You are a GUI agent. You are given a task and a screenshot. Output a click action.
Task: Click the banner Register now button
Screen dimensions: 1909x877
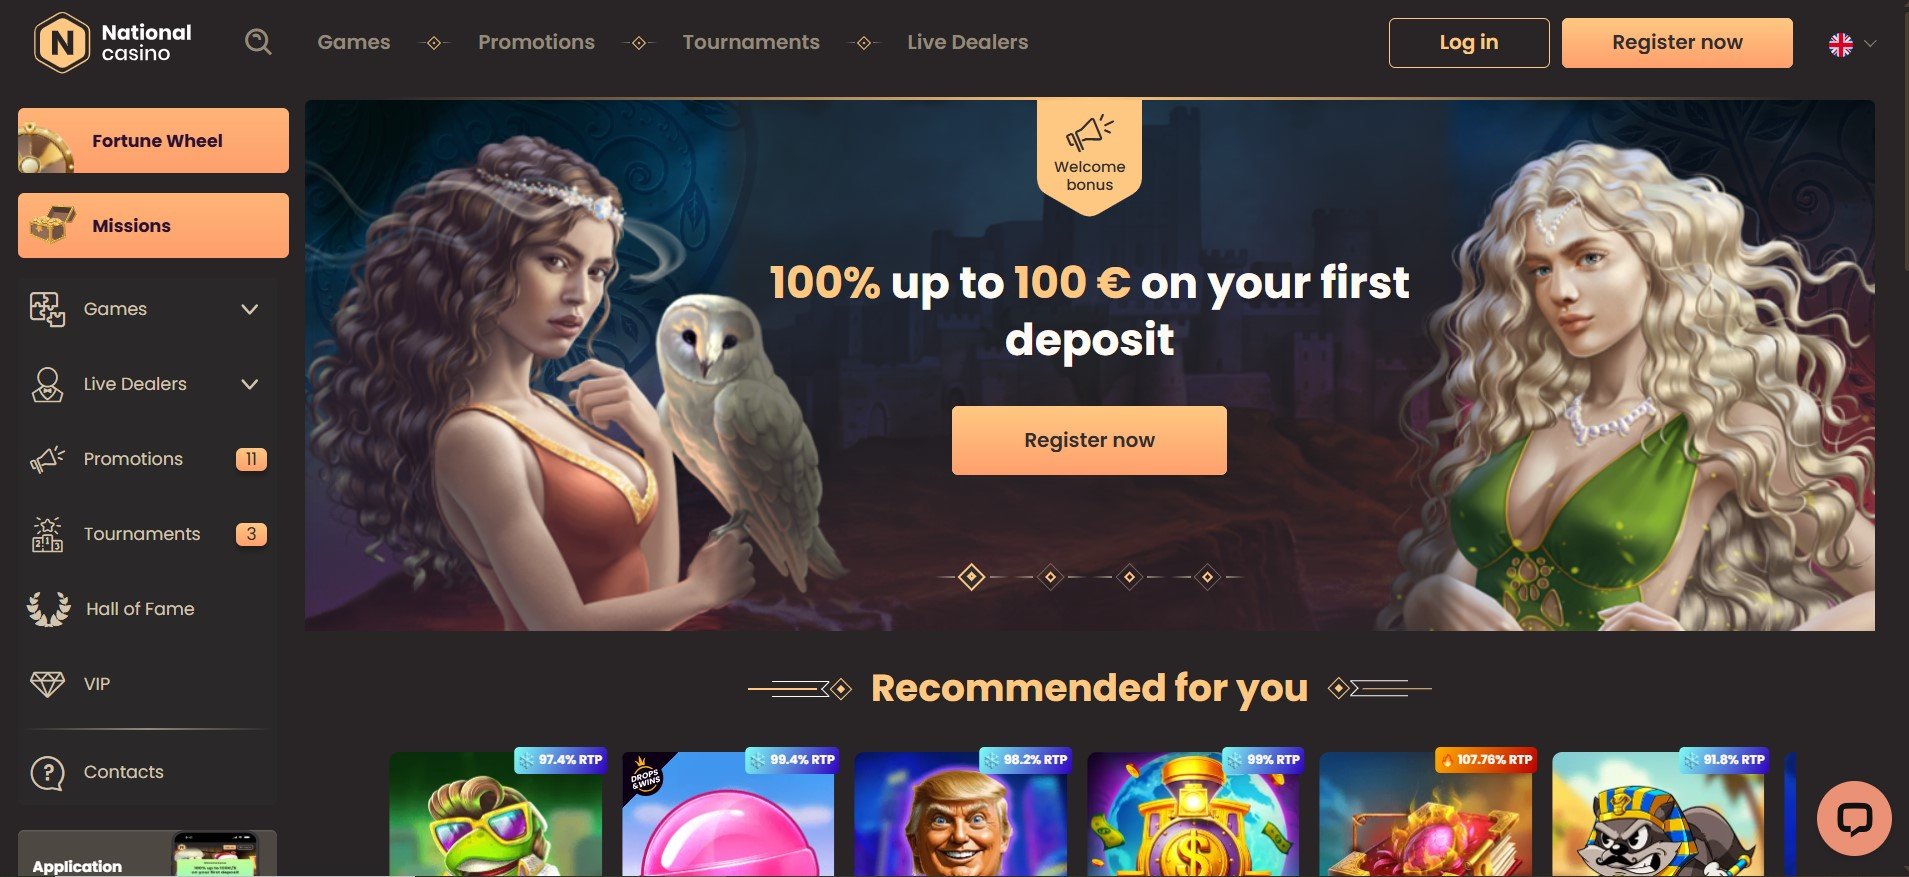click(x=1089, y=440)
